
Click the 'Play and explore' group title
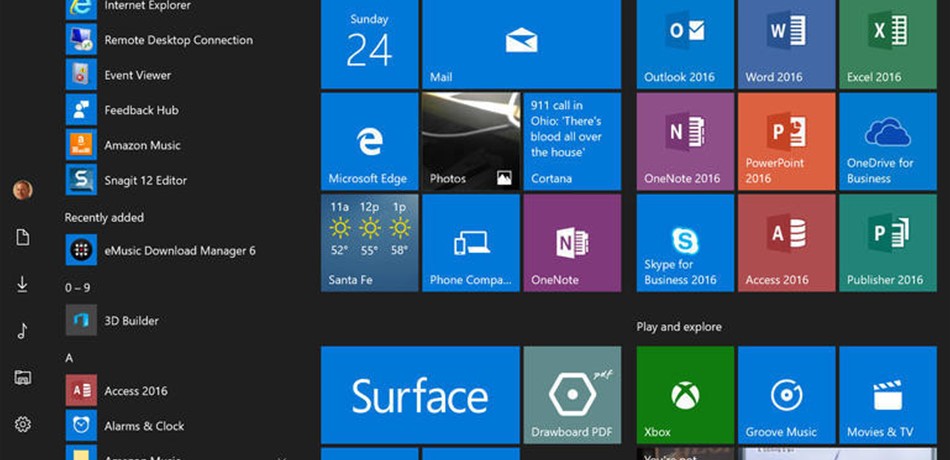679,327
